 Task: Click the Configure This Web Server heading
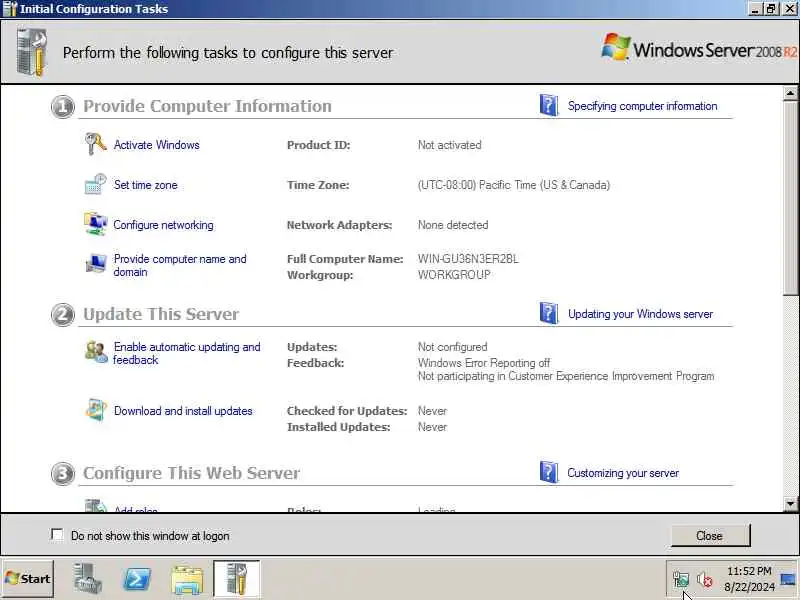coord(191,473)
